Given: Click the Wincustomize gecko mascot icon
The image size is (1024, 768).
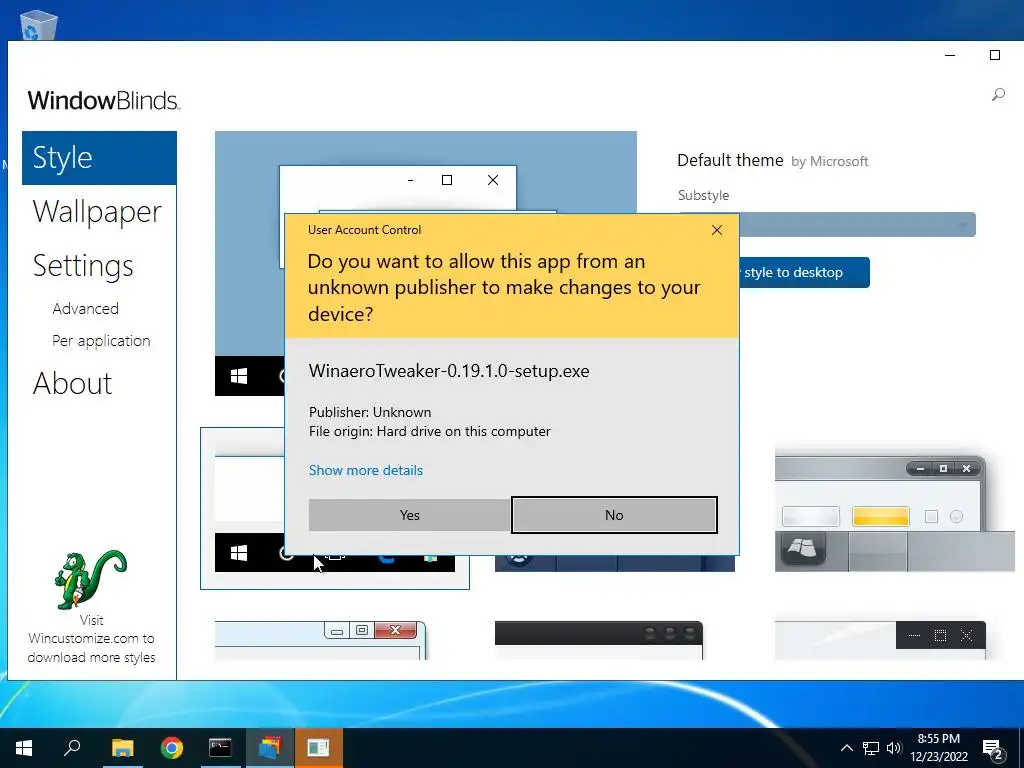Looking at the screenshot, I should pos(91,579).
